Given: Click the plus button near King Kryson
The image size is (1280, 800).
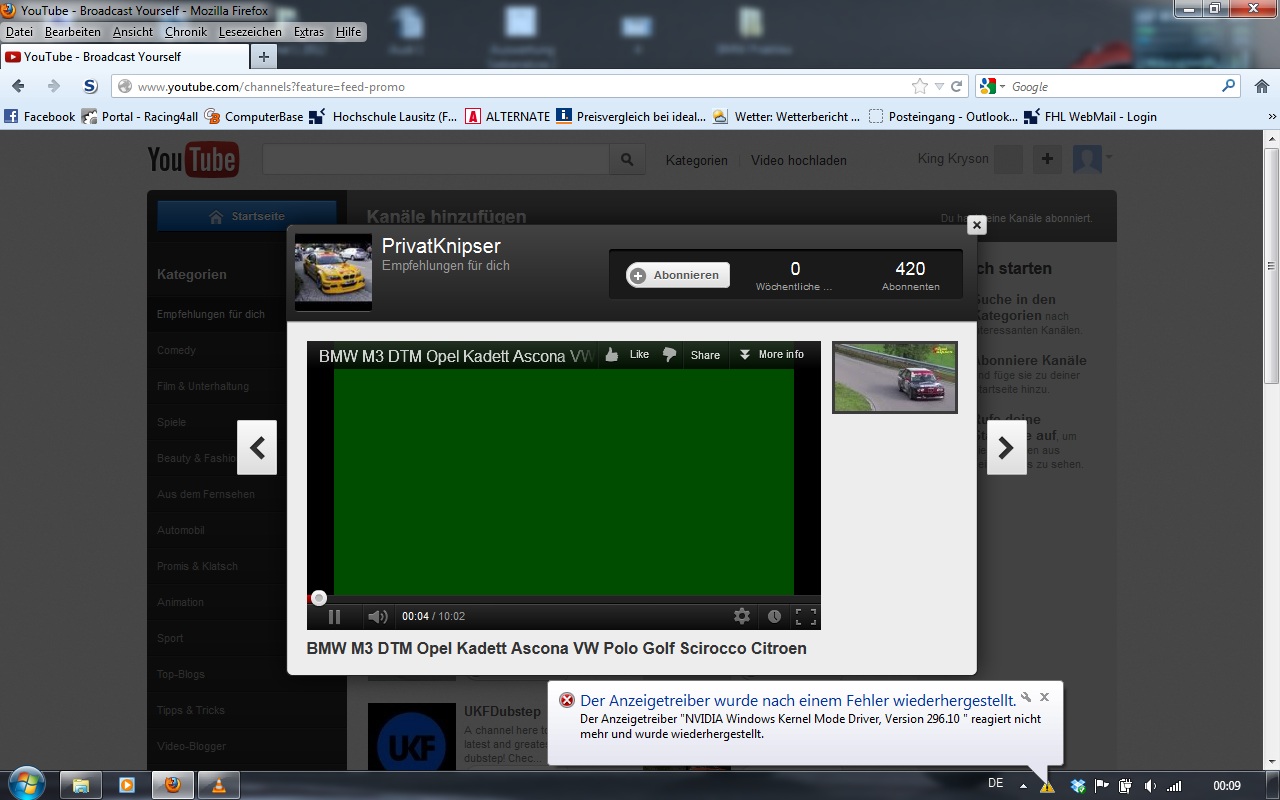Looking at the screenshot, I should [1047, 158].
